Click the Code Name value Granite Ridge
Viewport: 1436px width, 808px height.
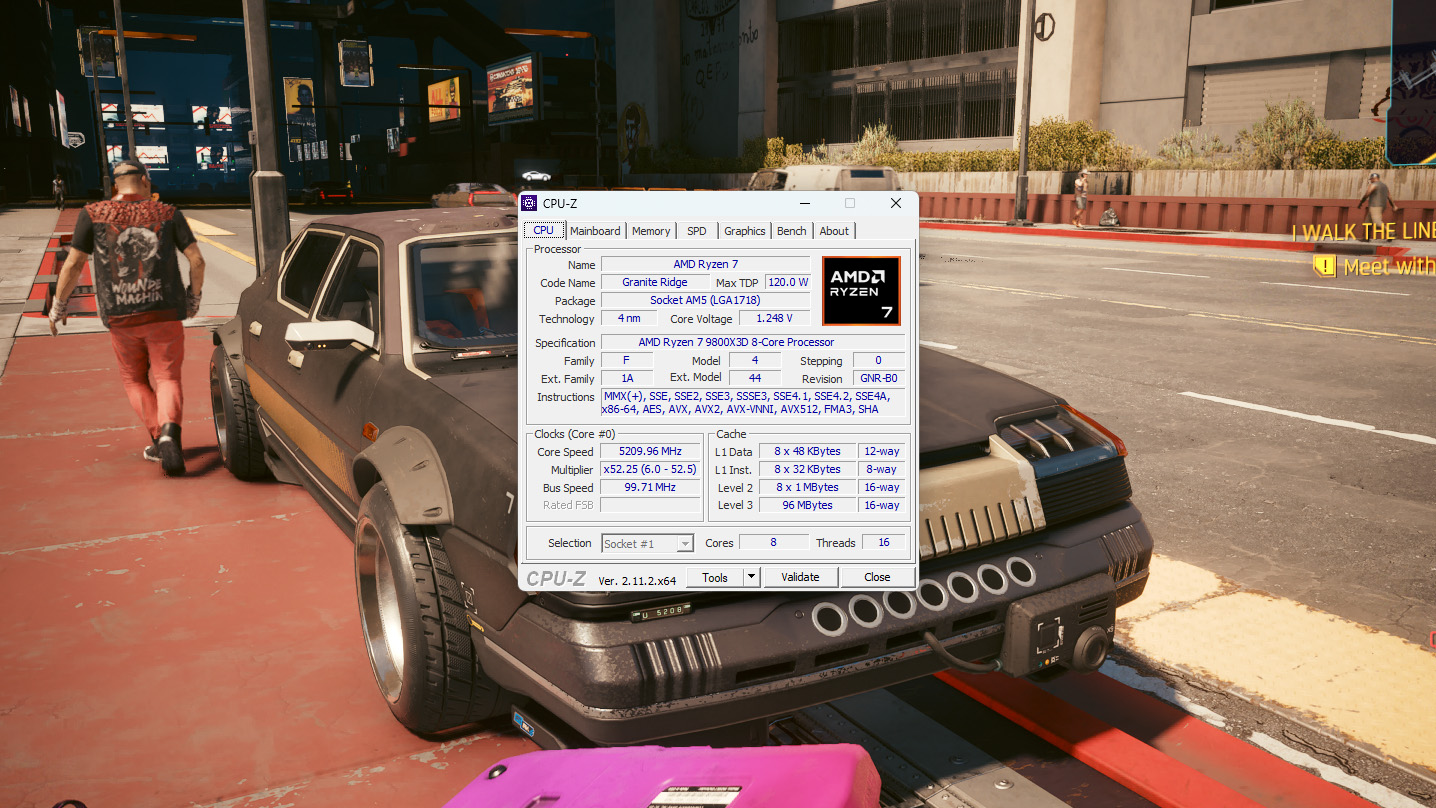(x=655, y=283)
